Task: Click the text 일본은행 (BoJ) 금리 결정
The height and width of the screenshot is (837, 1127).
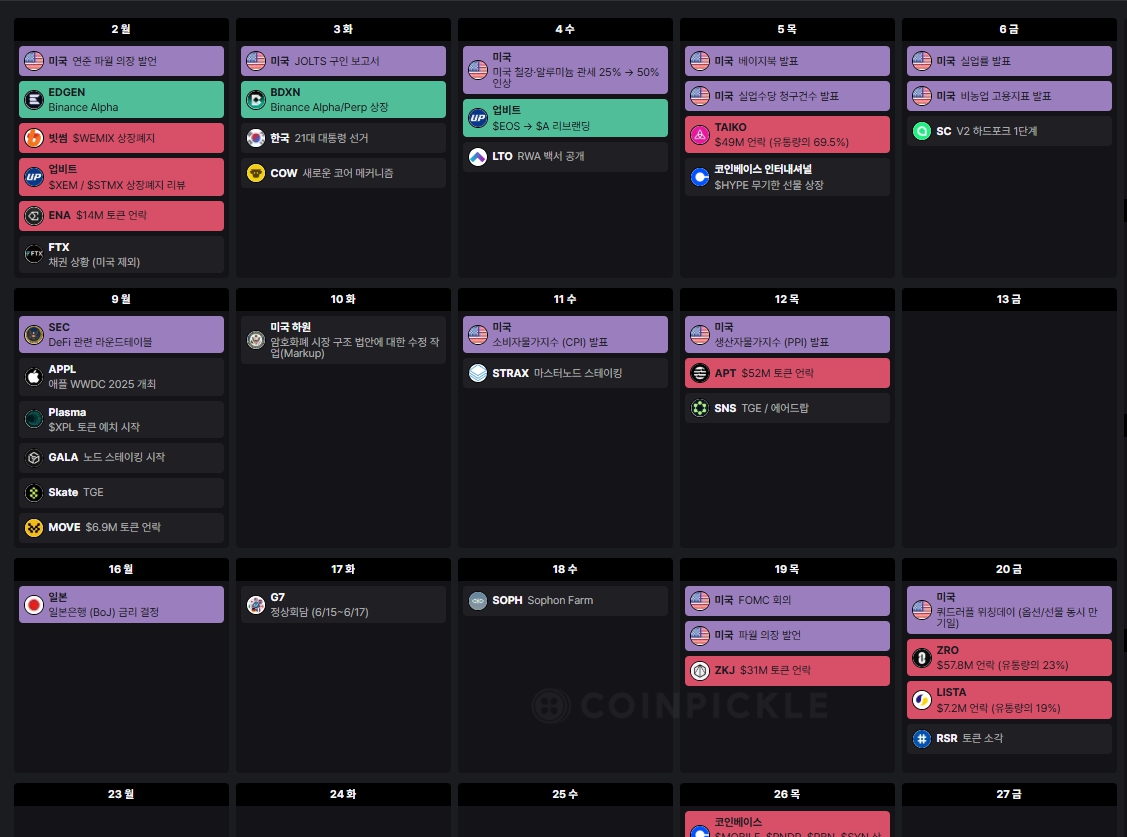Action: 104,613
